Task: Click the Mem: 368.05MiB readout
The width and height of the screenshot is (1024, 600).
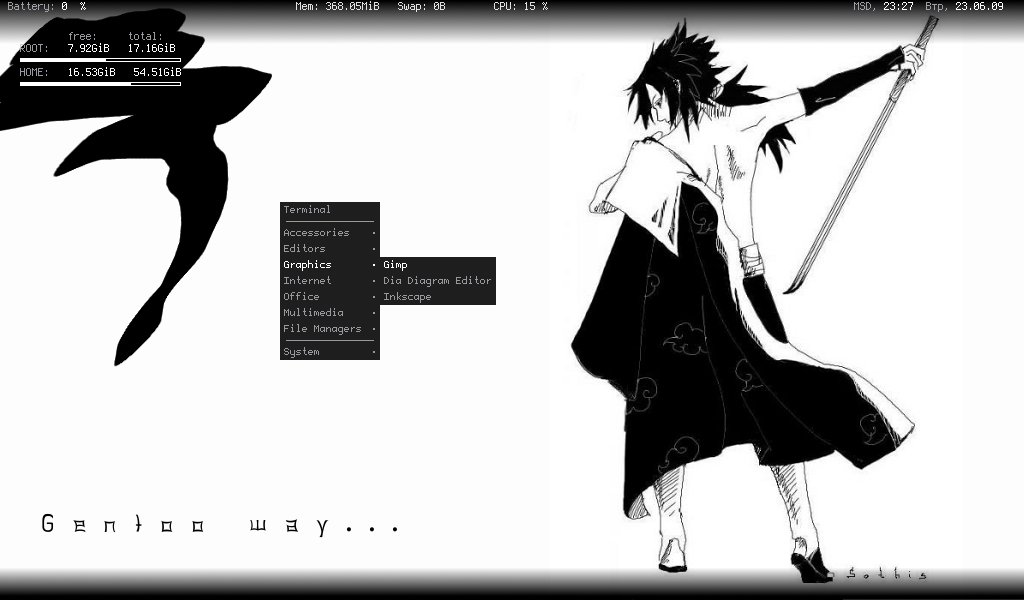Action: click(x=337, y=7)
